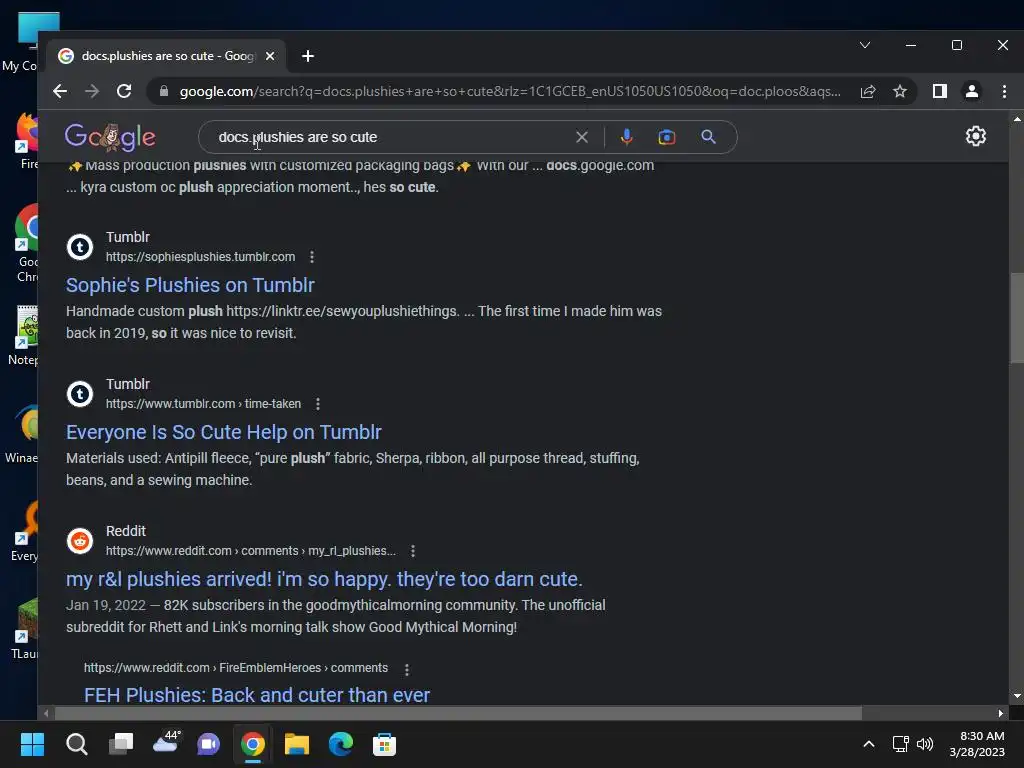Open Microsoft Store from taskbar
This screenshot has height=768, width=1024.
tap(384, 744)
